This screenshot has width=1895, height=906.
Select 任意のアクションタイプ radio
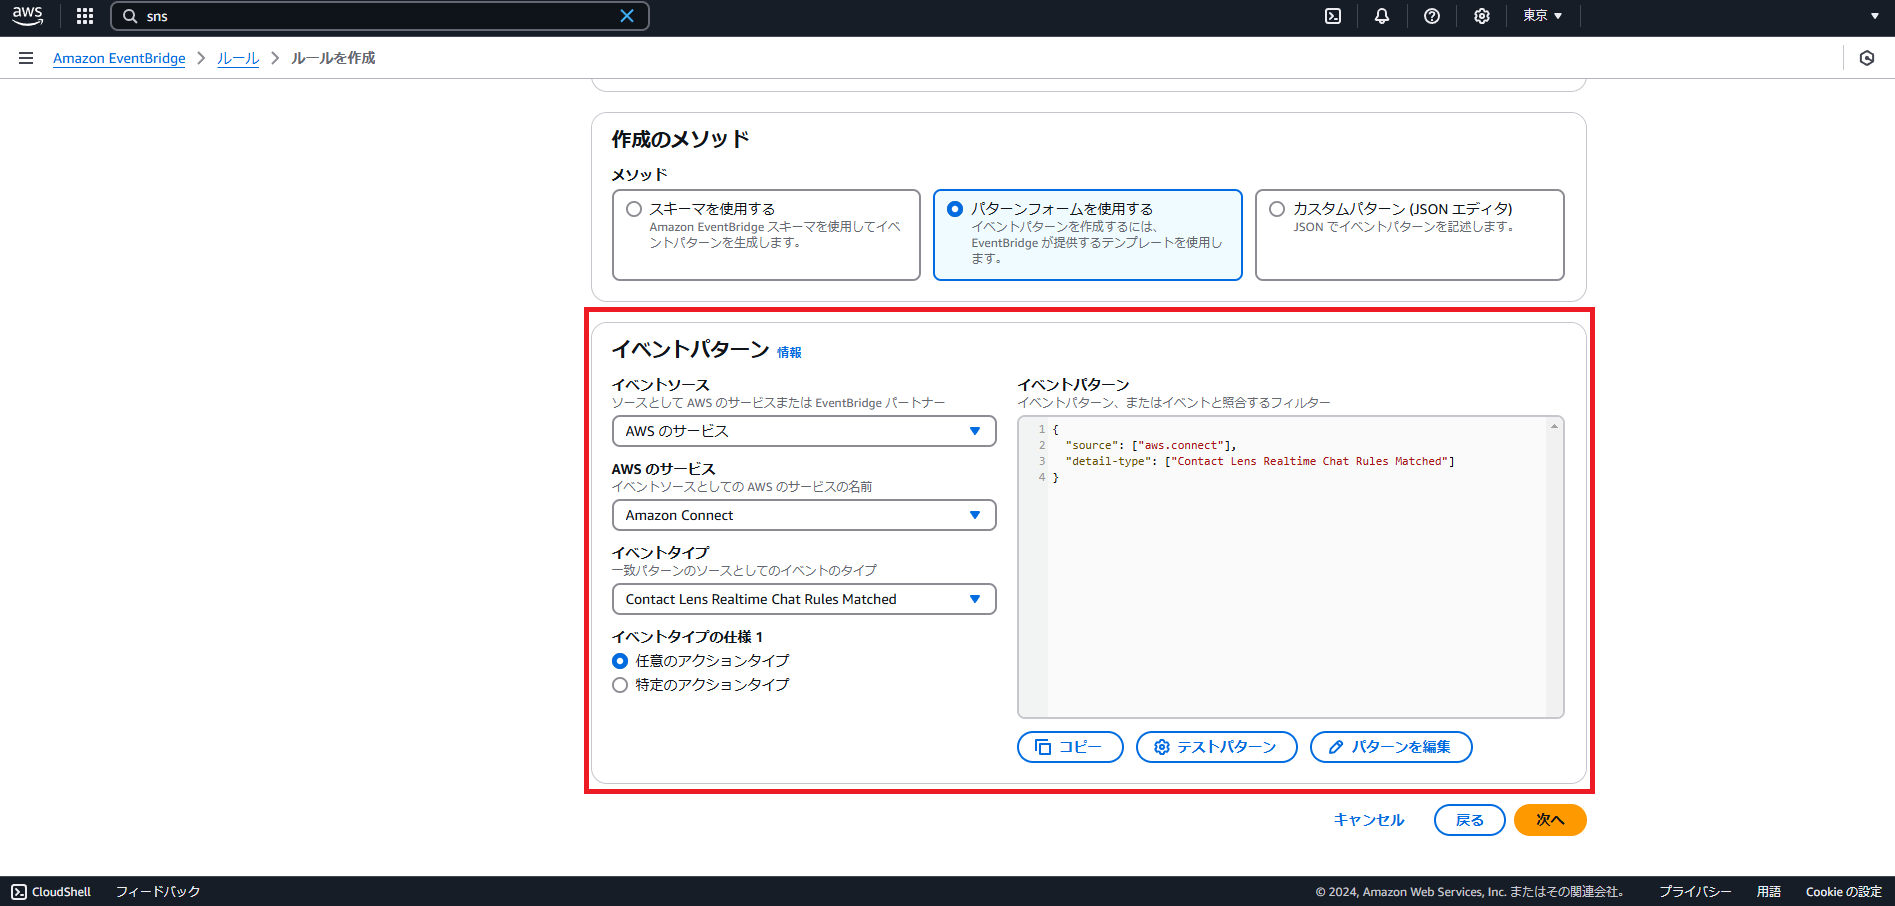[620, 661]
